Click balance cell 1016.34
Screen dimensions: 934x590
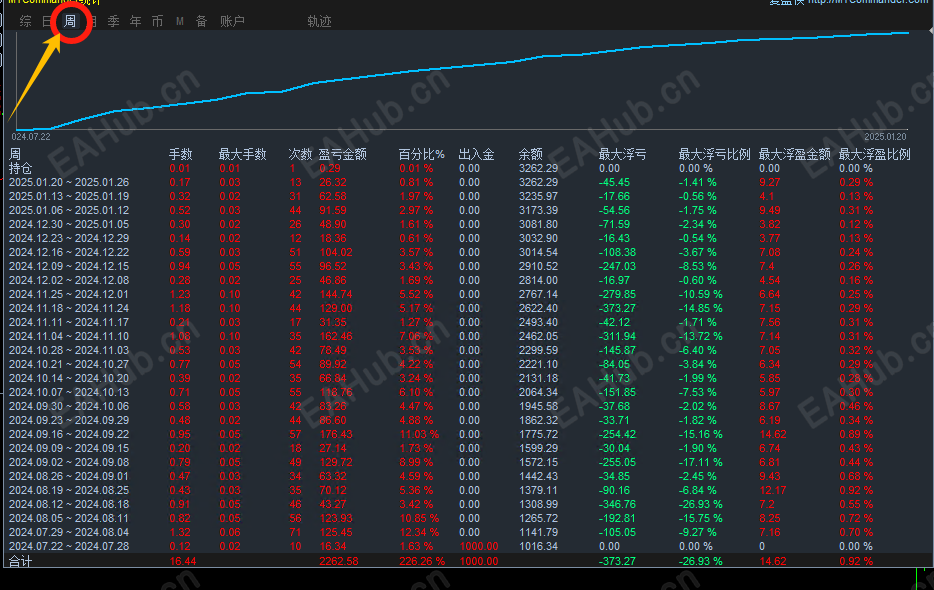pyautogui.click(x=538, y=546)
